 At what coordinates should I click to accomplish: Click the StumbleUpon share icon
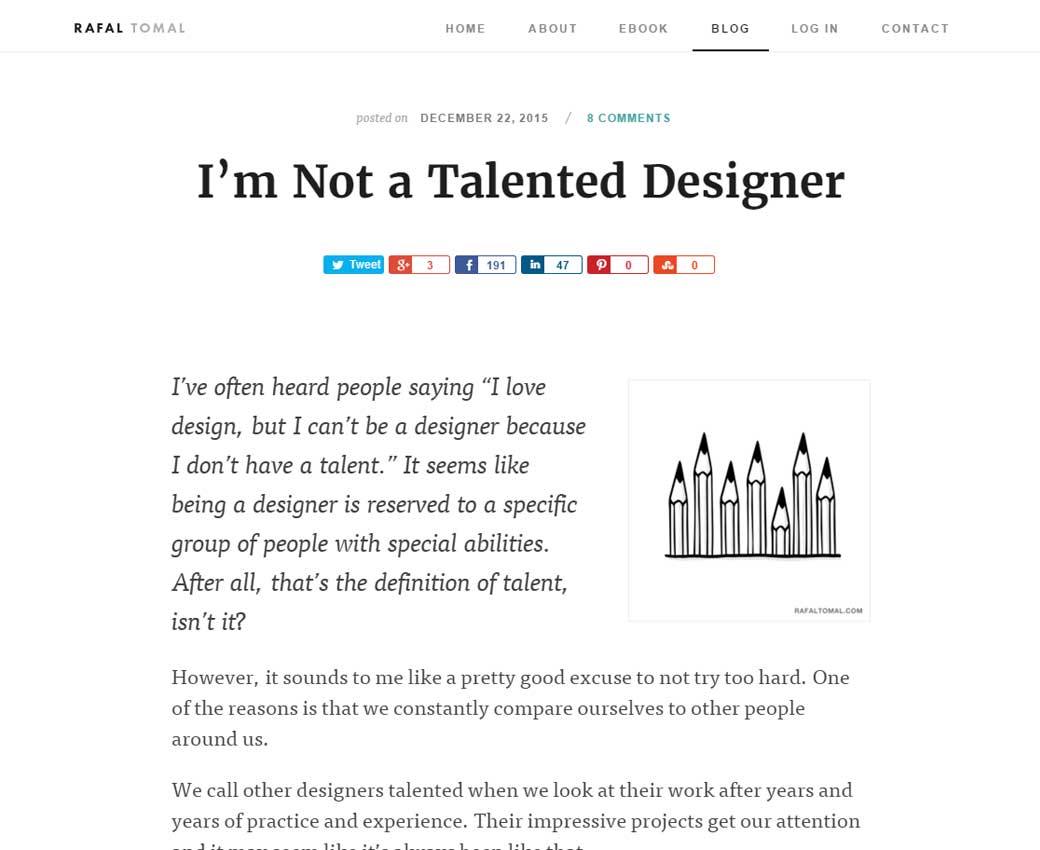[x=666, y=265]
